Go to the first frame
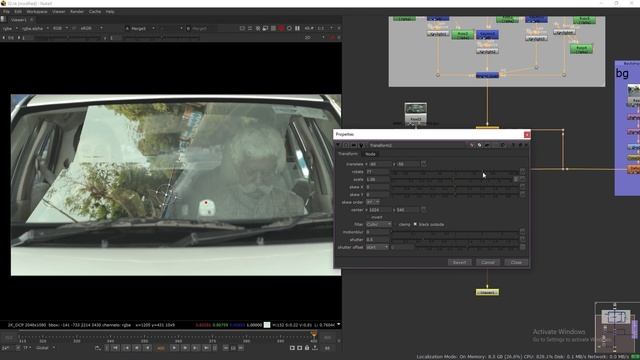The height and width of the screenshot is (360, 640). point(116,348)
